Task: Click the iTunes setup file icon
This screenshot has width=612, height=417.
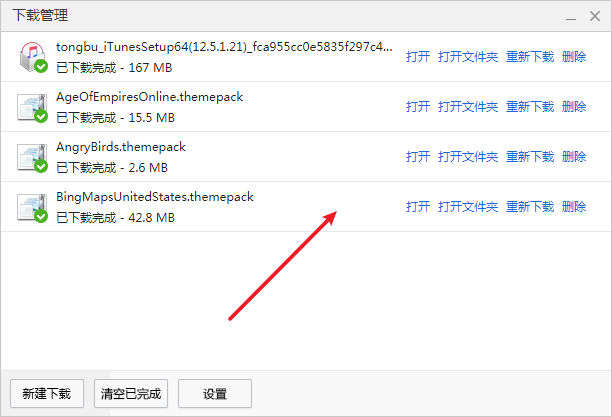Action: [x=33, y=57]
